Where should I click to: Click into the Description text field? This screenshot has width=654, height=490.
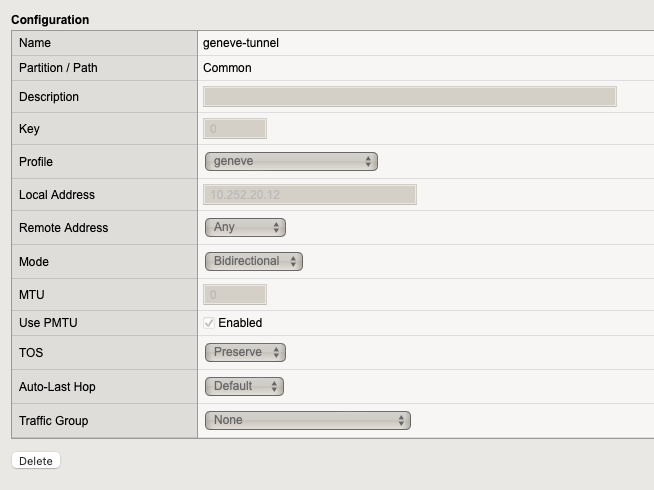(x=410, y=97)
